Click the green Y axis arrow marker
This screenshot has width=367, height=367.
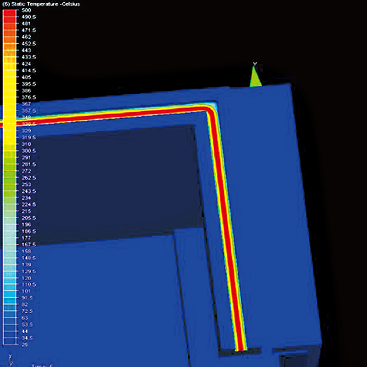pos(255,76)
